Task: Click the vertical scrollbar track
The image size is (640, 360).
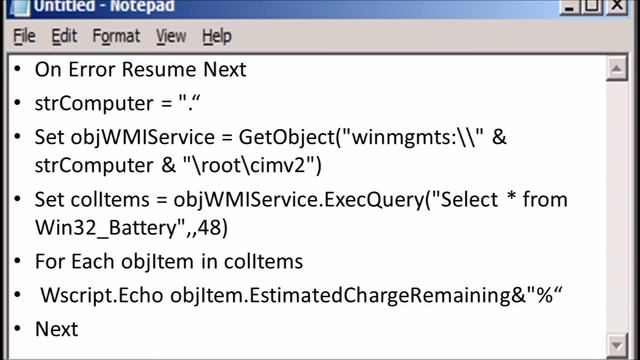Action: (x=616, y=207)
